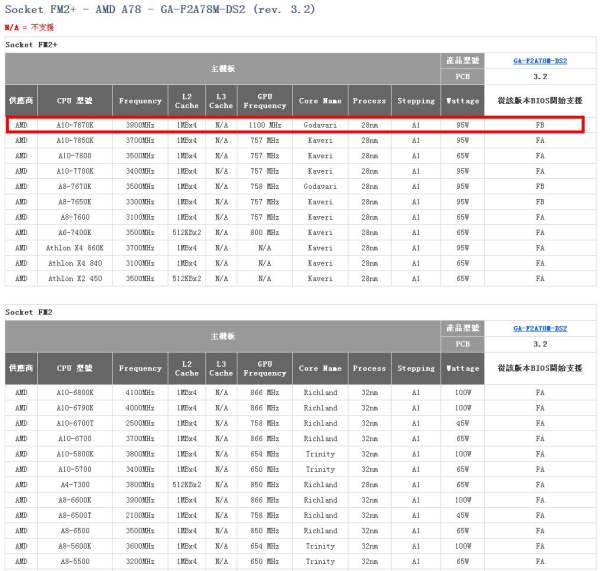Click the Core Name header in FM2+ table
Image resolution: width=600 pixels, height=571 pixels.
pos(320,101)
